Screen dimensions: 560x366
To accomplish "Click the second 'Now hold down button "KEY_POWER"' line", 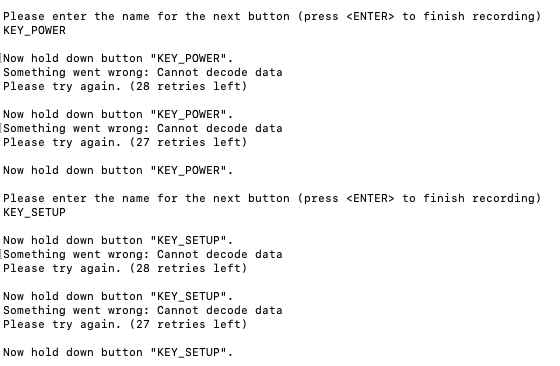I will 118,115.
